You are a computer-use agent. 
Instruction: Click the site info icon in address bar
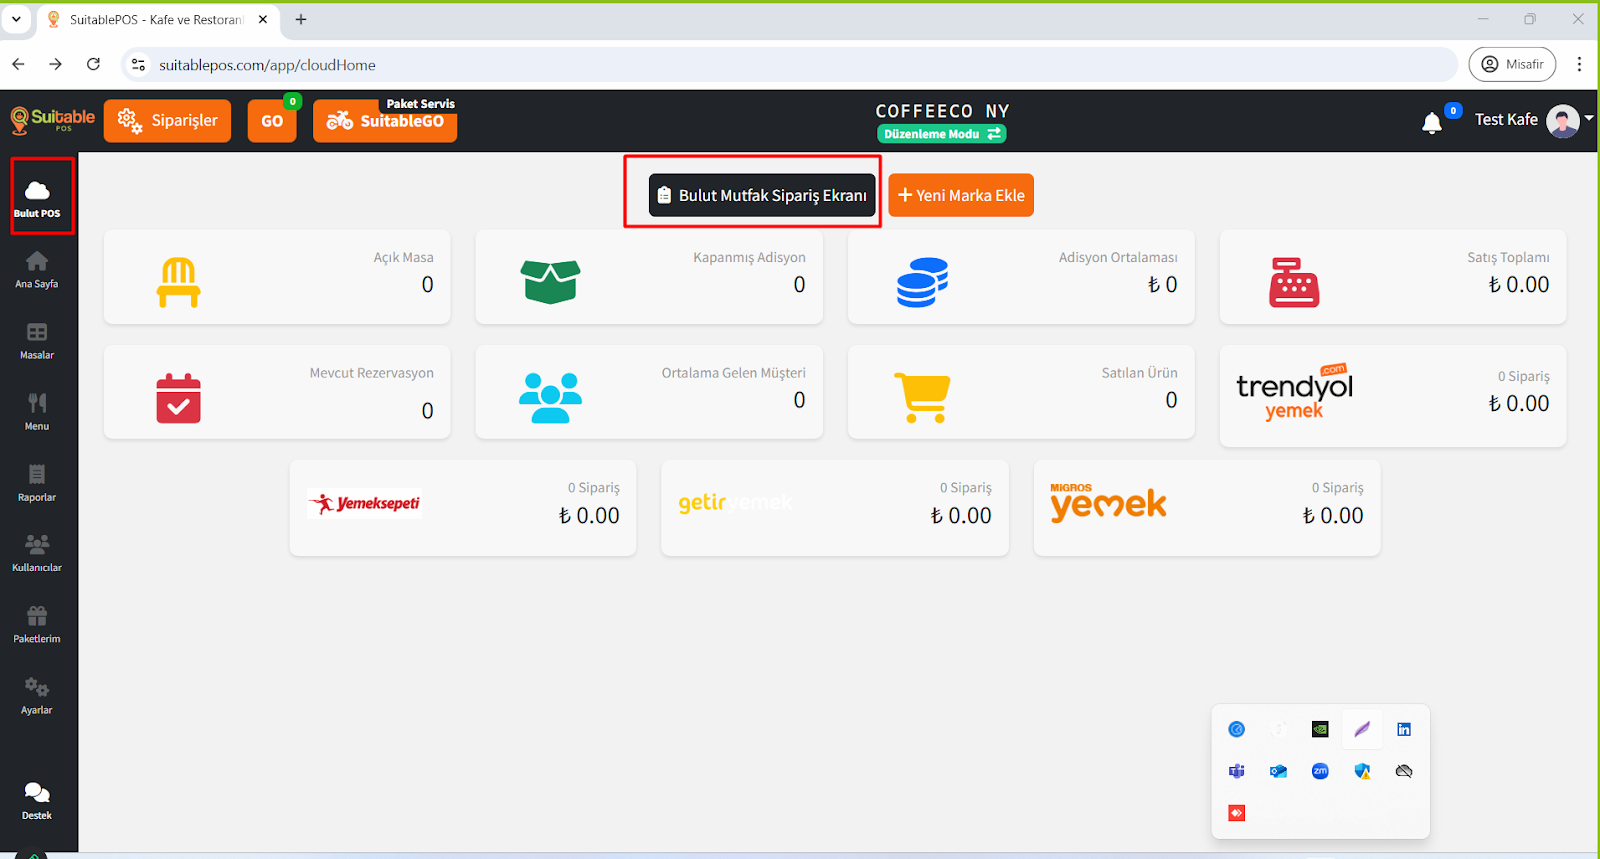tap(139, 64)
